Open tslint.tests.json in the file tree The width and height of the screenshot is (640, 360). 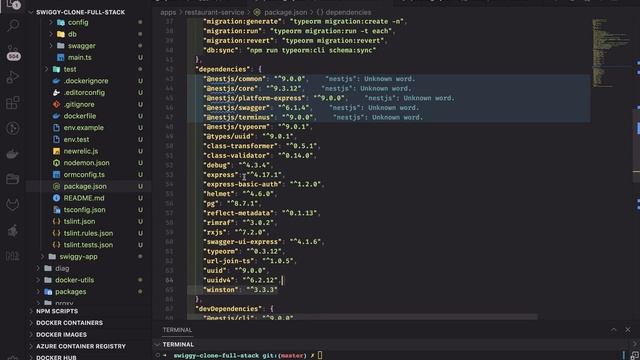point(89,245)
